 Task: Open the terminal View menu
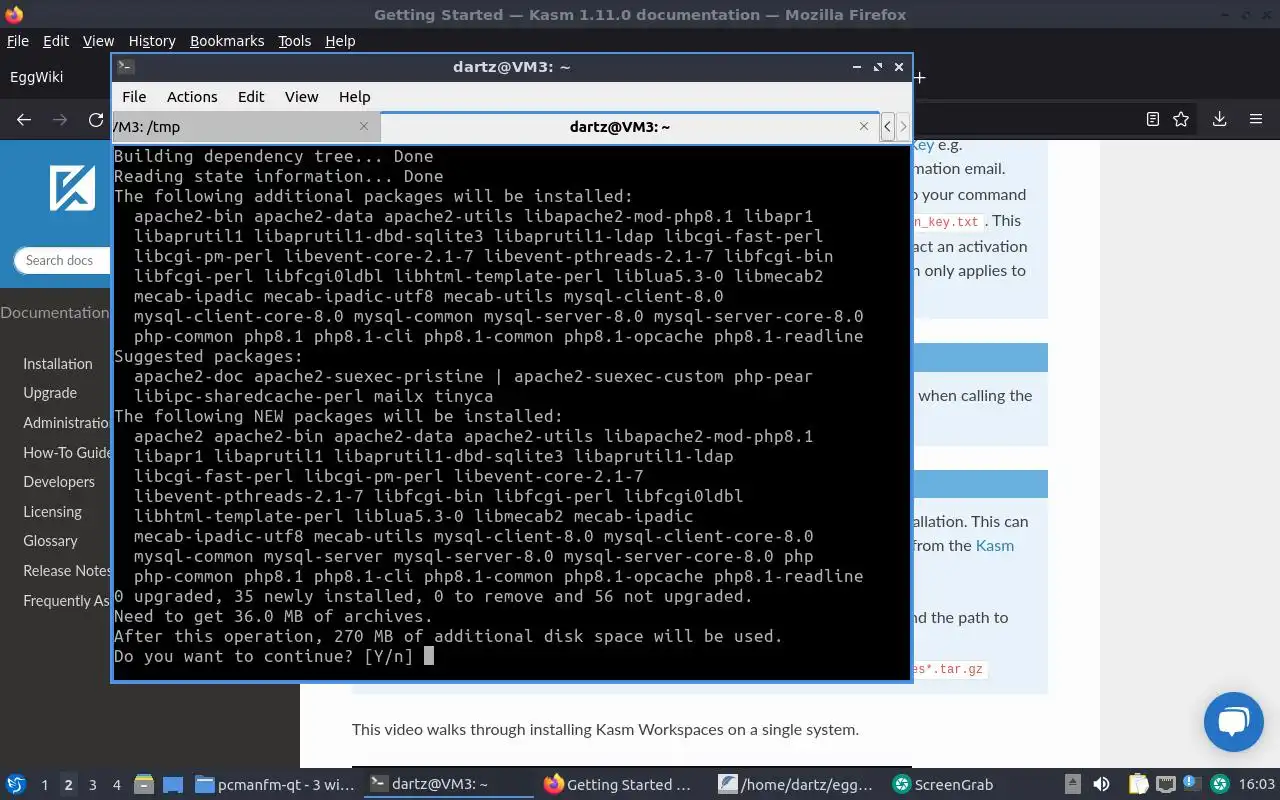tap(301, 97)
